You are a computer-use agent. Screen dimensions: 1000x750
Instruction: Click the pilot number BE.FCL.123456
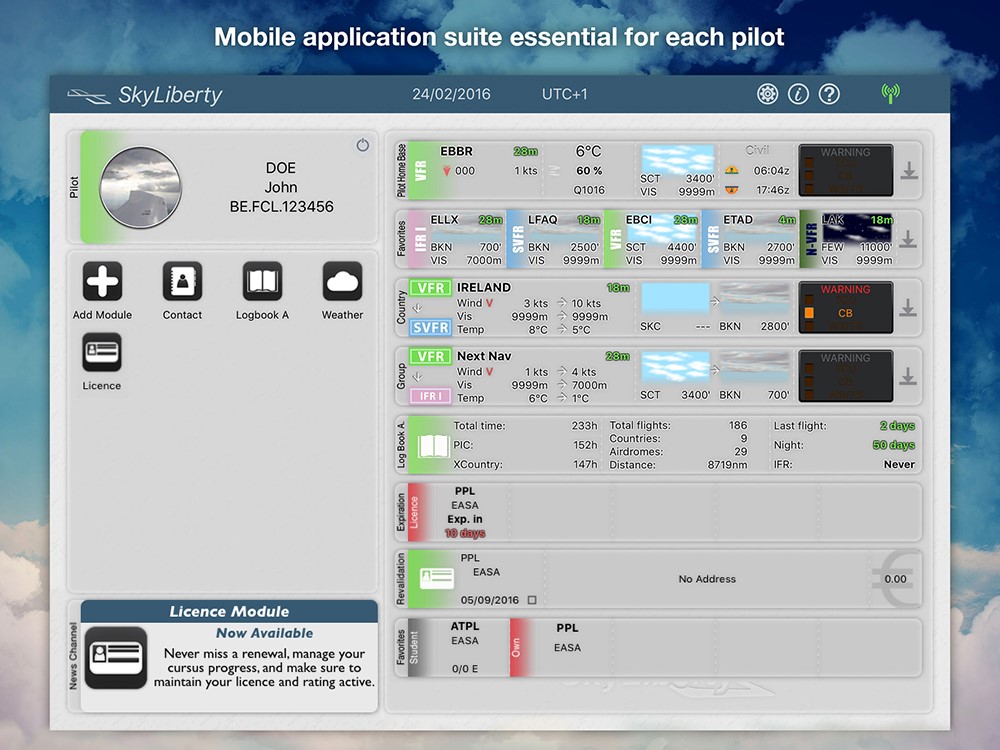pos(282,207)
